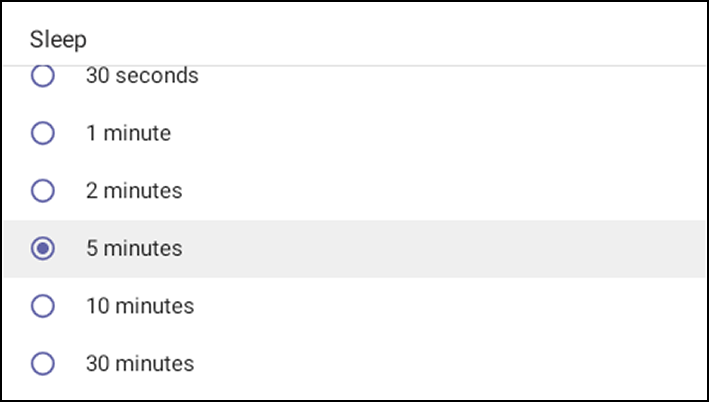Click the header area right of Sleep title
Viewport: 709px width, 402px height.
click(x=400, y=40)
